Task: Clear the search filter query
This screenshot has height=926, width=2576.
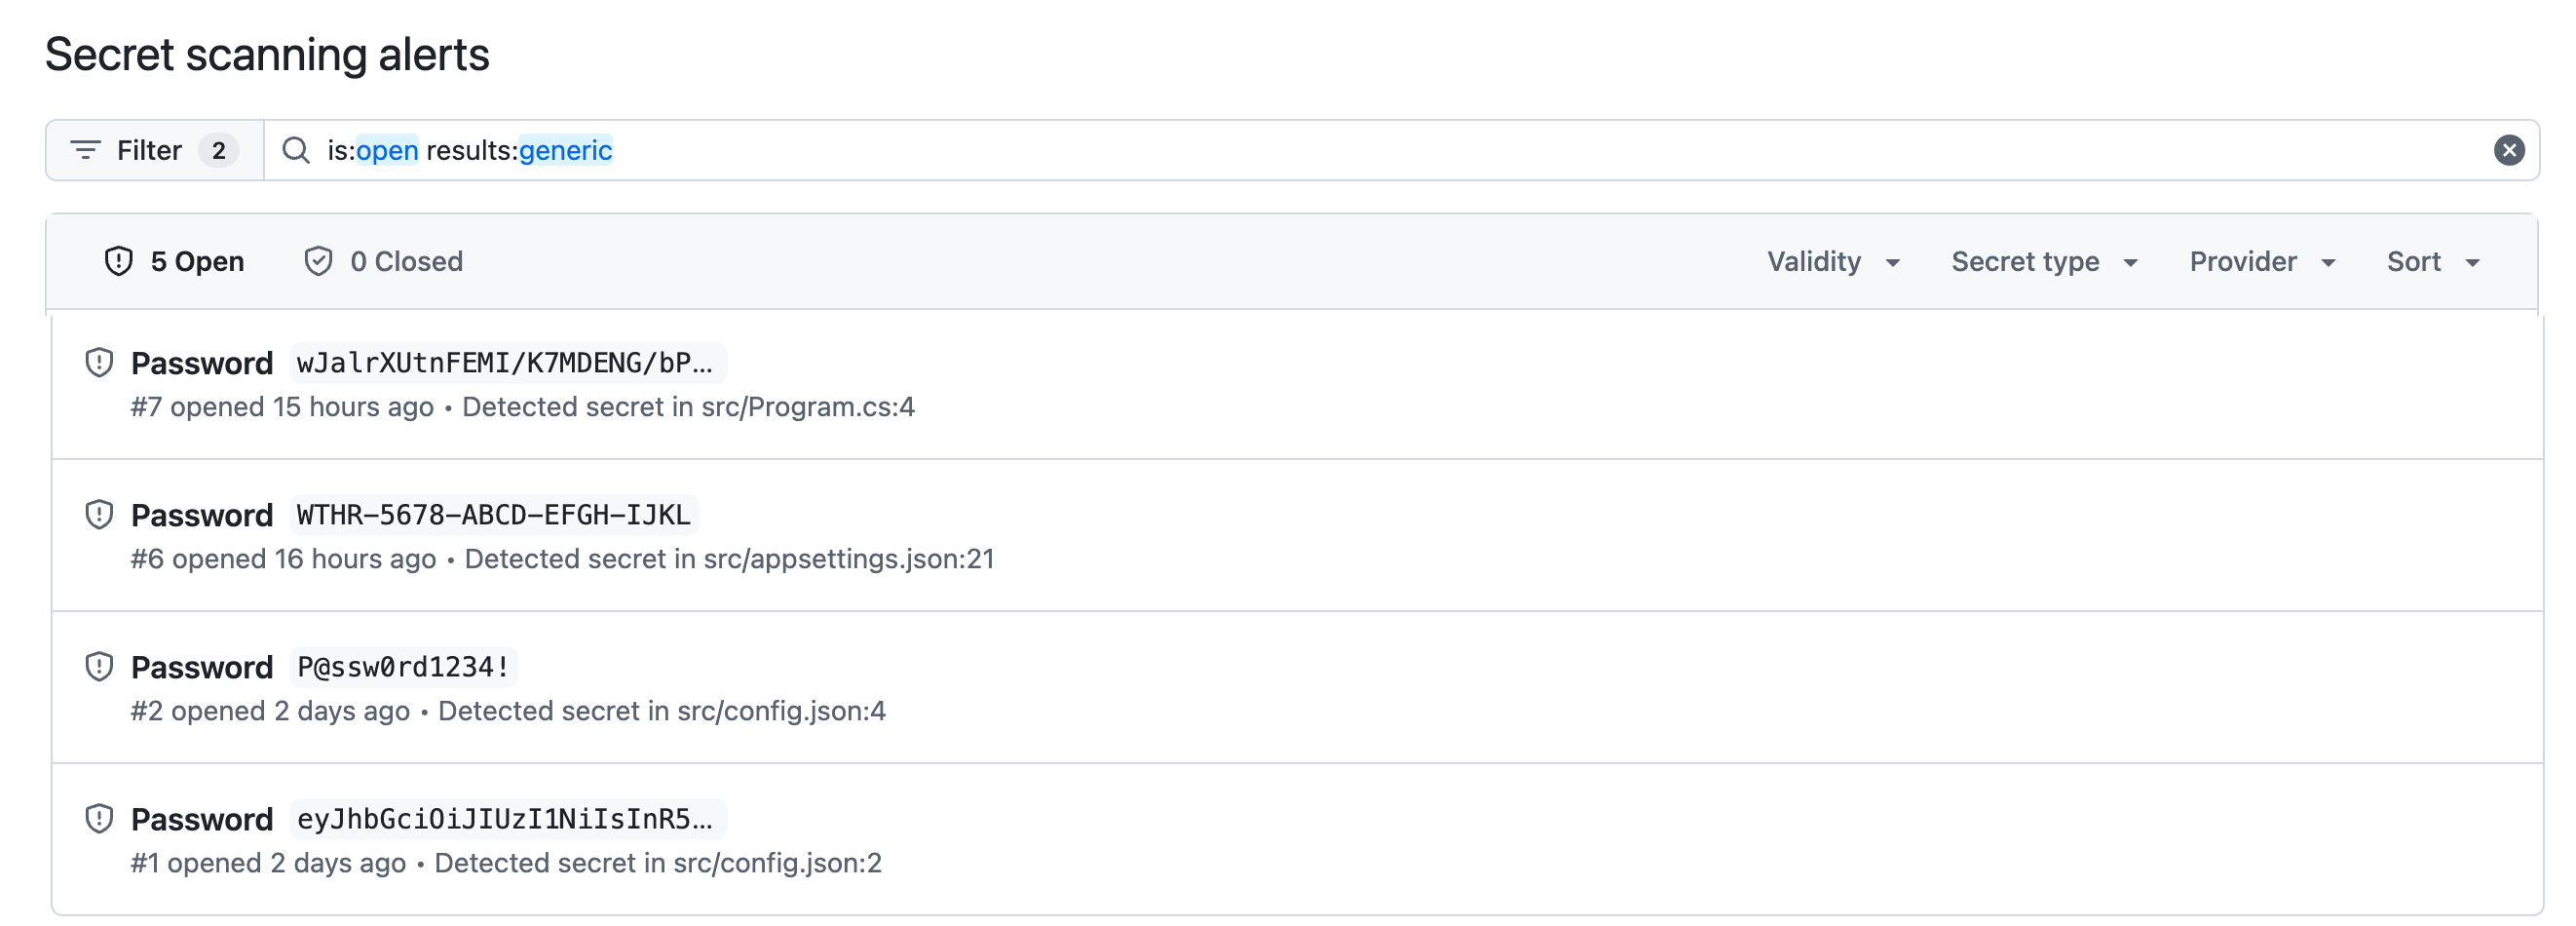Action: point(2508,150)
